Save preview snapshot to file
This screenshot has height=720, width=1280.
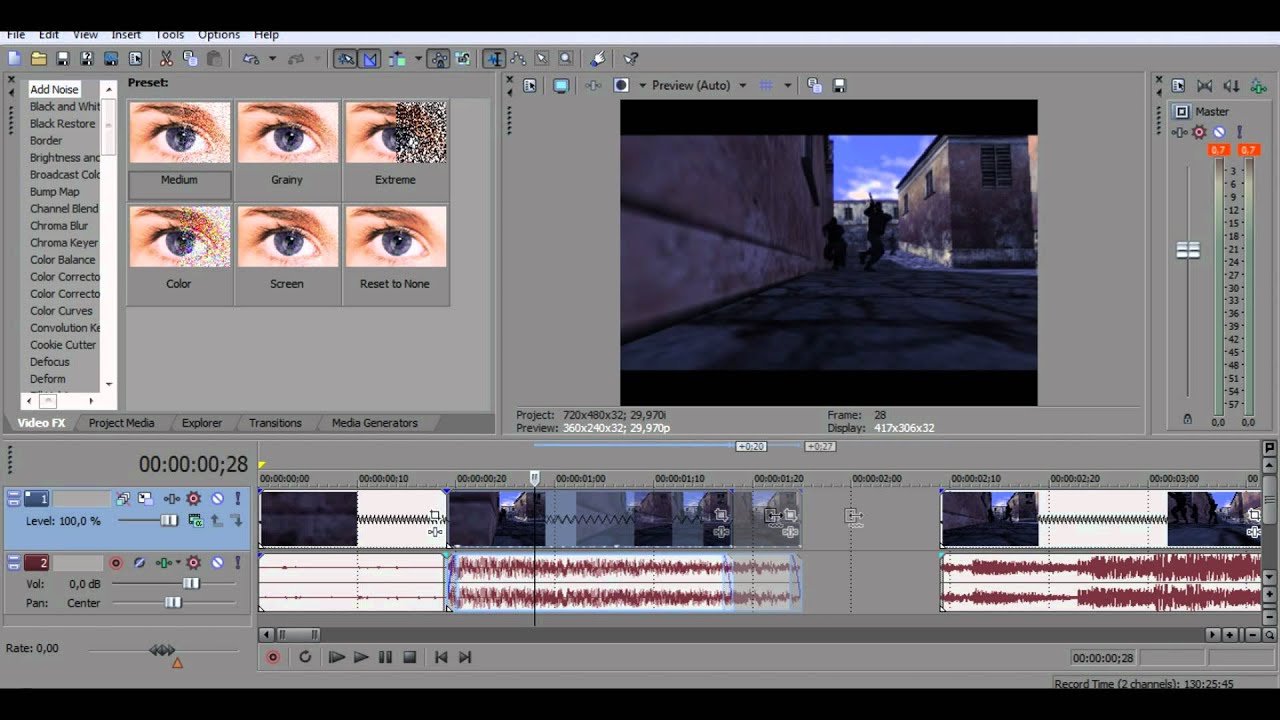(839, 86)
